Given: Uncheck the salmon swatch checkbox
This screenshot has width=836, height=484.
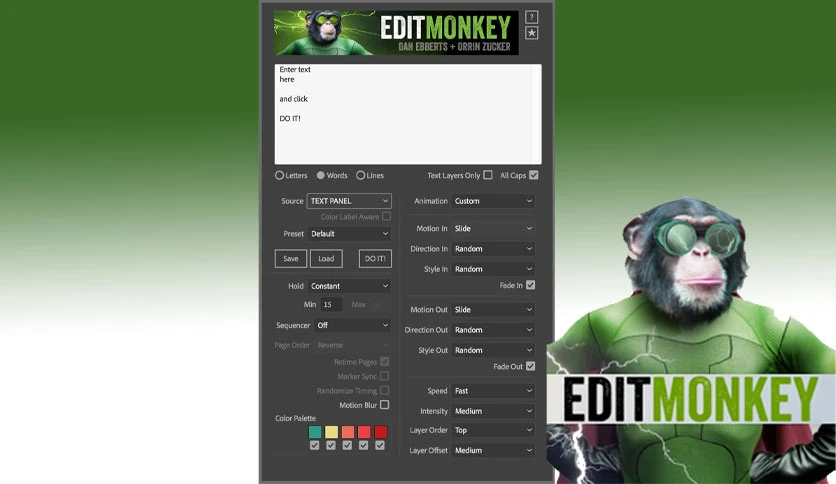Looking at the screenshot, I should click(x=348, y=445).
